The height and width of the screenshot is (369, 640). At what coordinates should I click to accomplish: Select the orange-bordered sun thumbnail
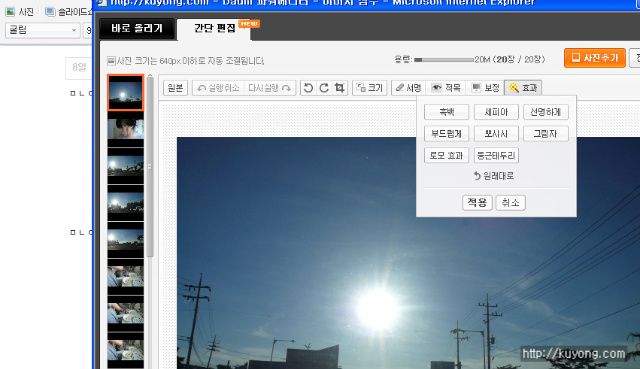[x=125, y=93]
